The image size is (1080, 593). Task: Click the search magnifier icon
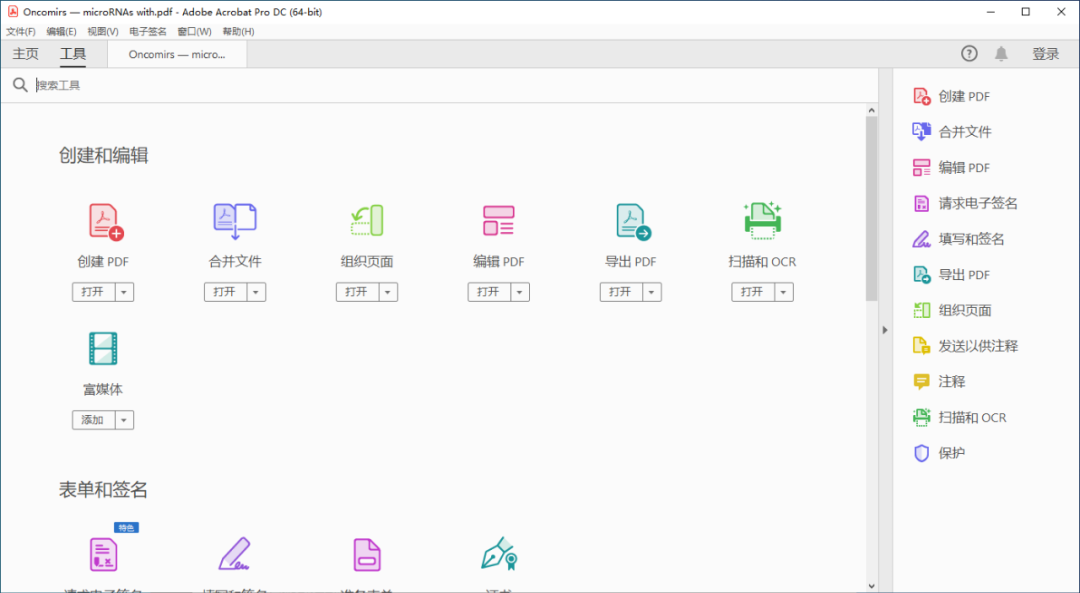[21, 85]
